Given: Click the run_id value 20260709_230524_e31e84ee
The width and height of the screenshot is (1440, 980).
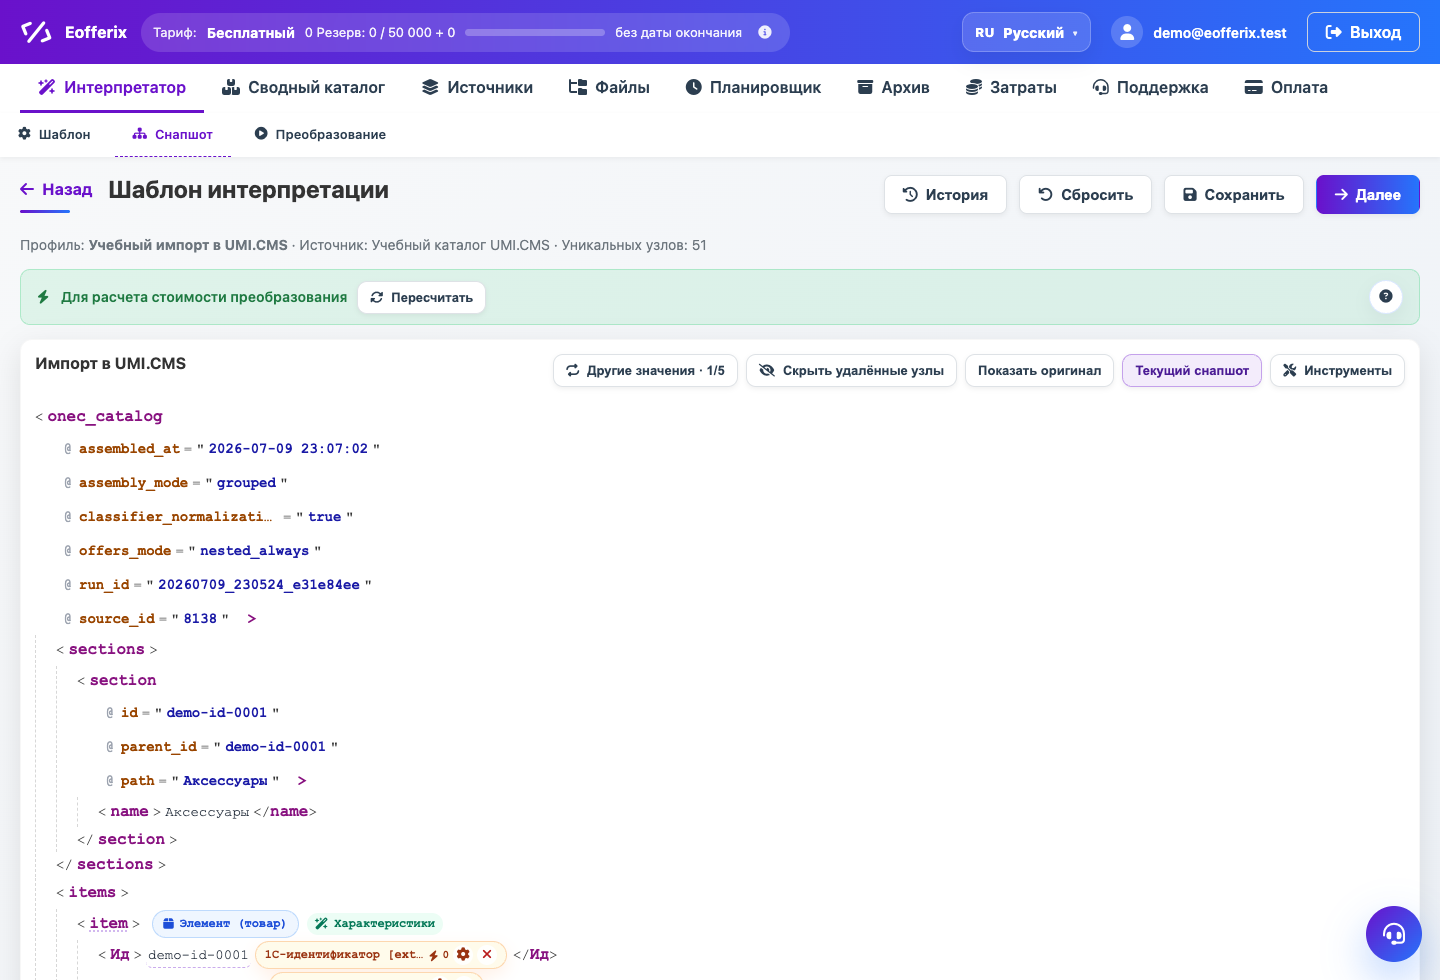Looking at the screenshot, I should pyautogui.click(x=259, y=585).
